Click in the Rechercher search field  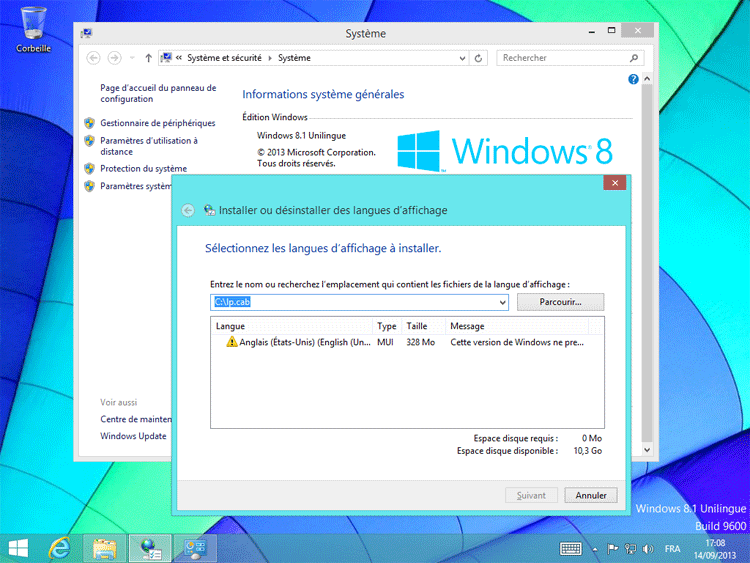[x=556, y=58]
